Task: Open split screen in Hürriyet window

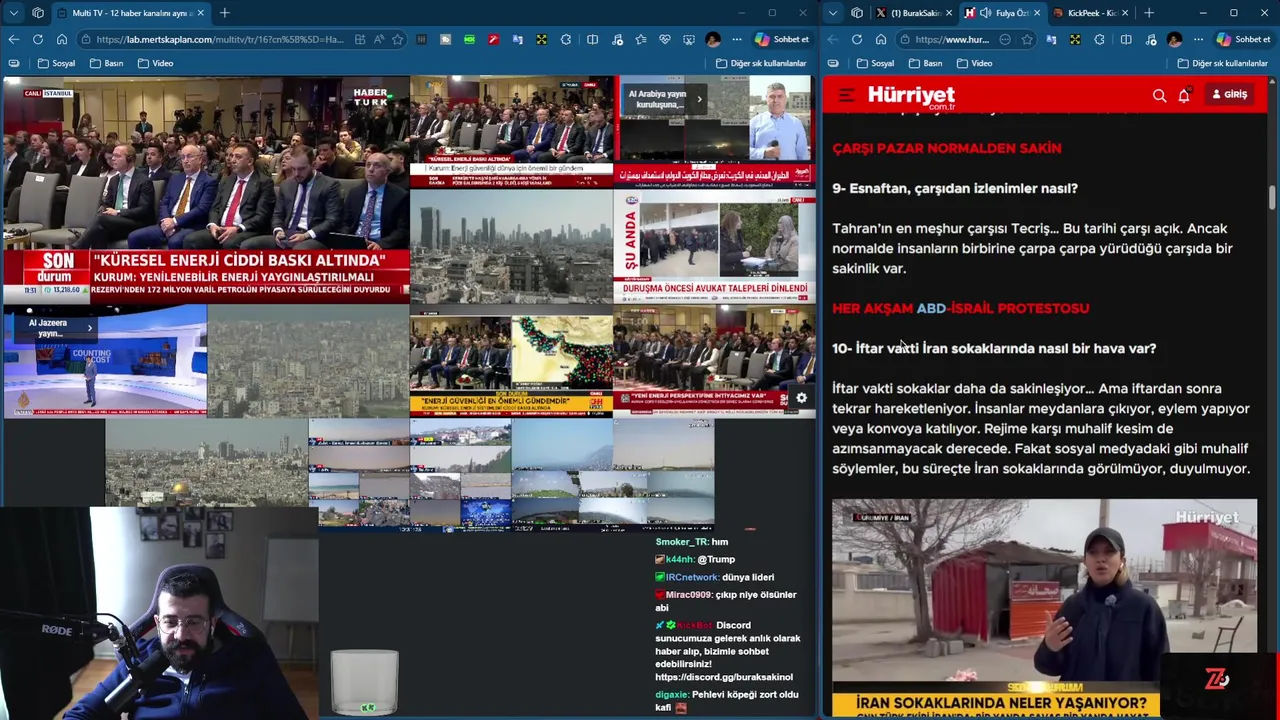Action: pyautogui.click(x=1126, y=39)
